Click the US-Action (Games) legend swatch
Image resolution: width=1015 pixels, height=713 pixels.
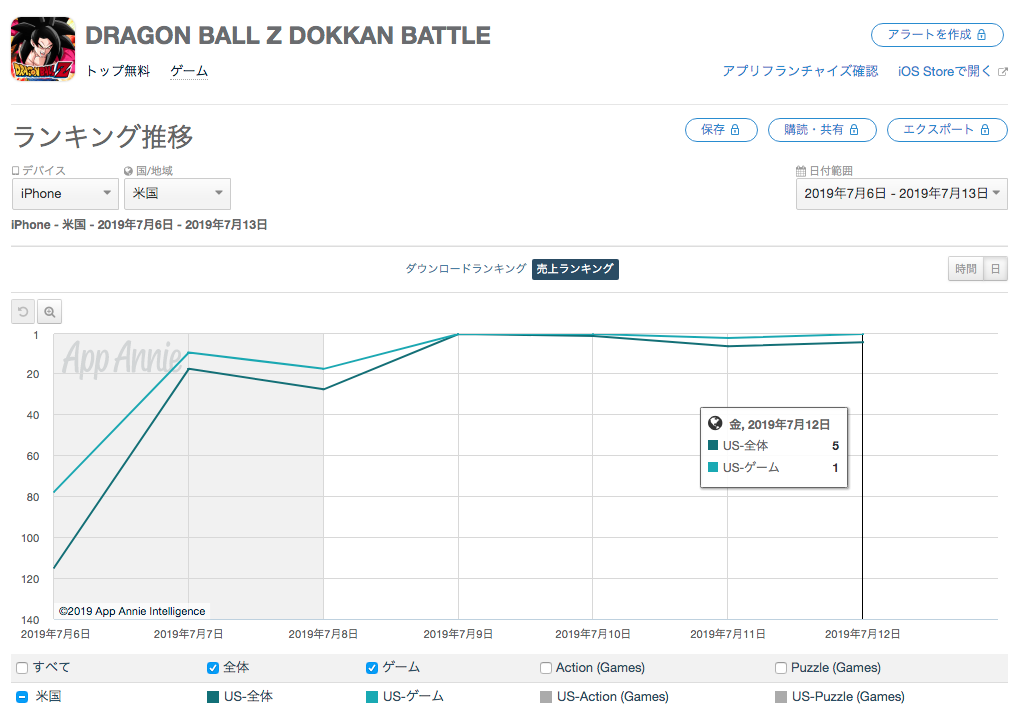pyautogui.click(x=546, y=697)
